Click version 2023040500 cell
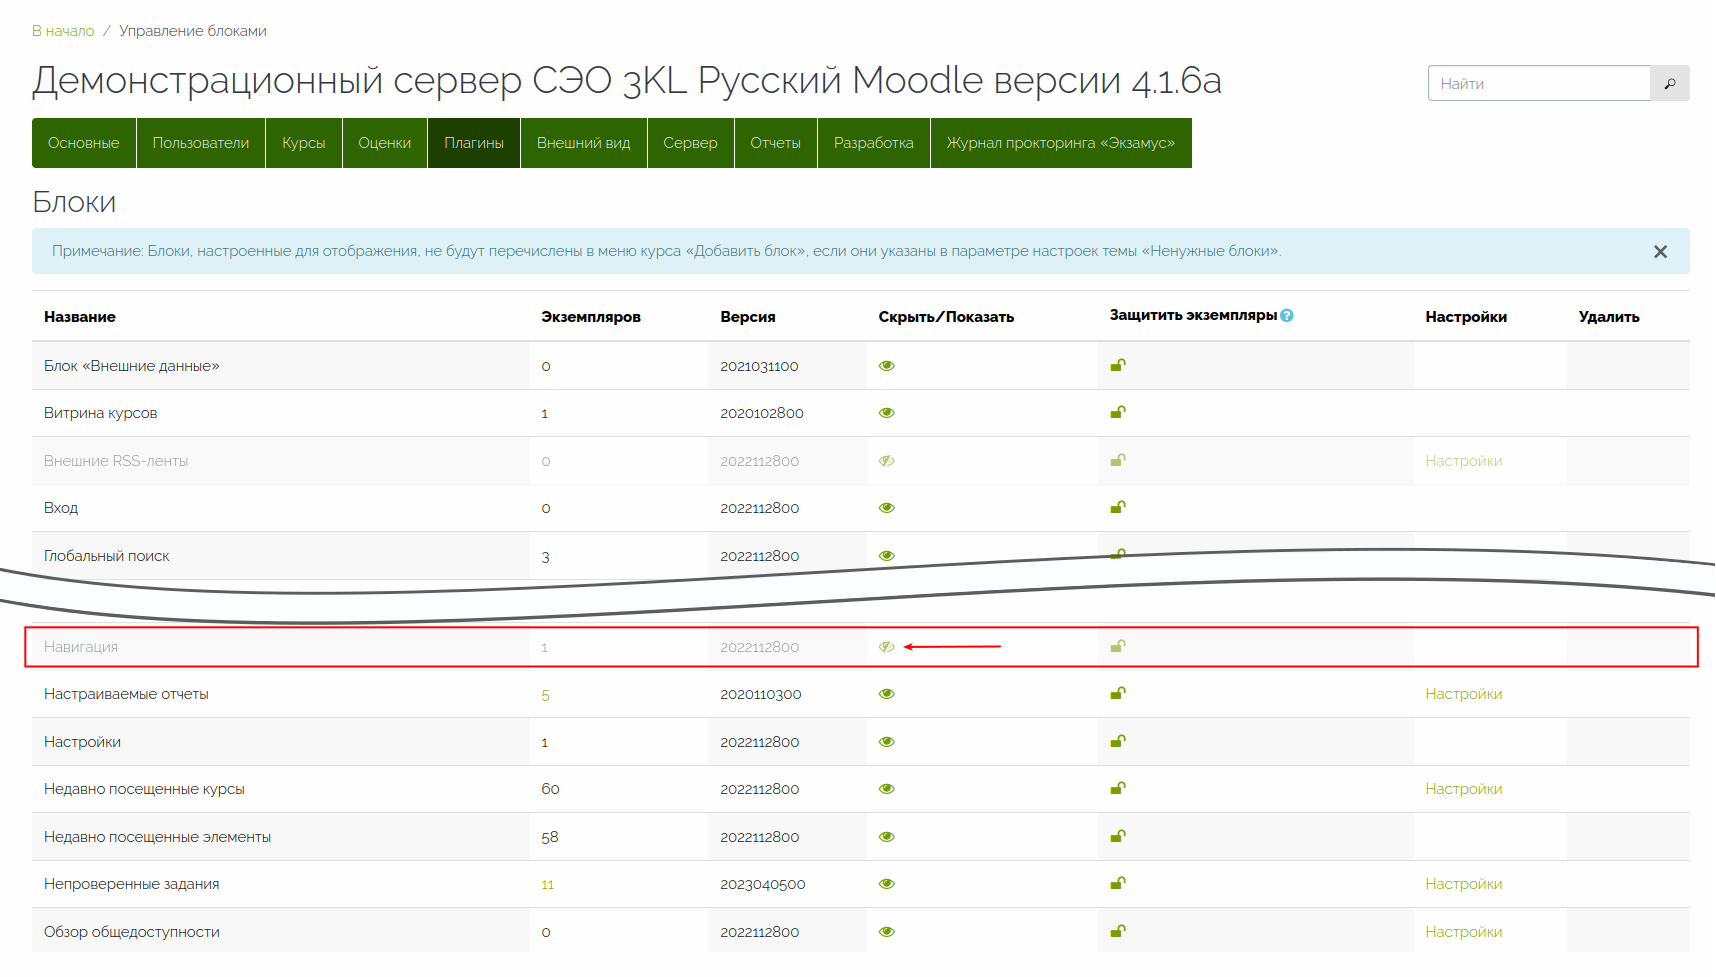Viewport: 1716px width, 977px height. 763,884
